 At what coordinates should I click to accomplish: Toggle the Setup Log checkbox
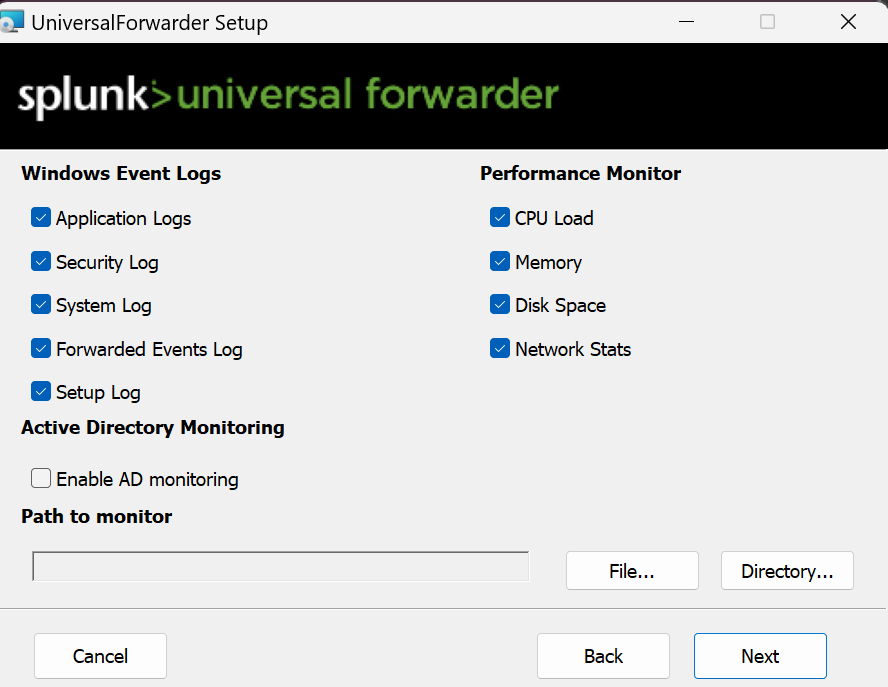pyautogui.click(x=41, y=391)
